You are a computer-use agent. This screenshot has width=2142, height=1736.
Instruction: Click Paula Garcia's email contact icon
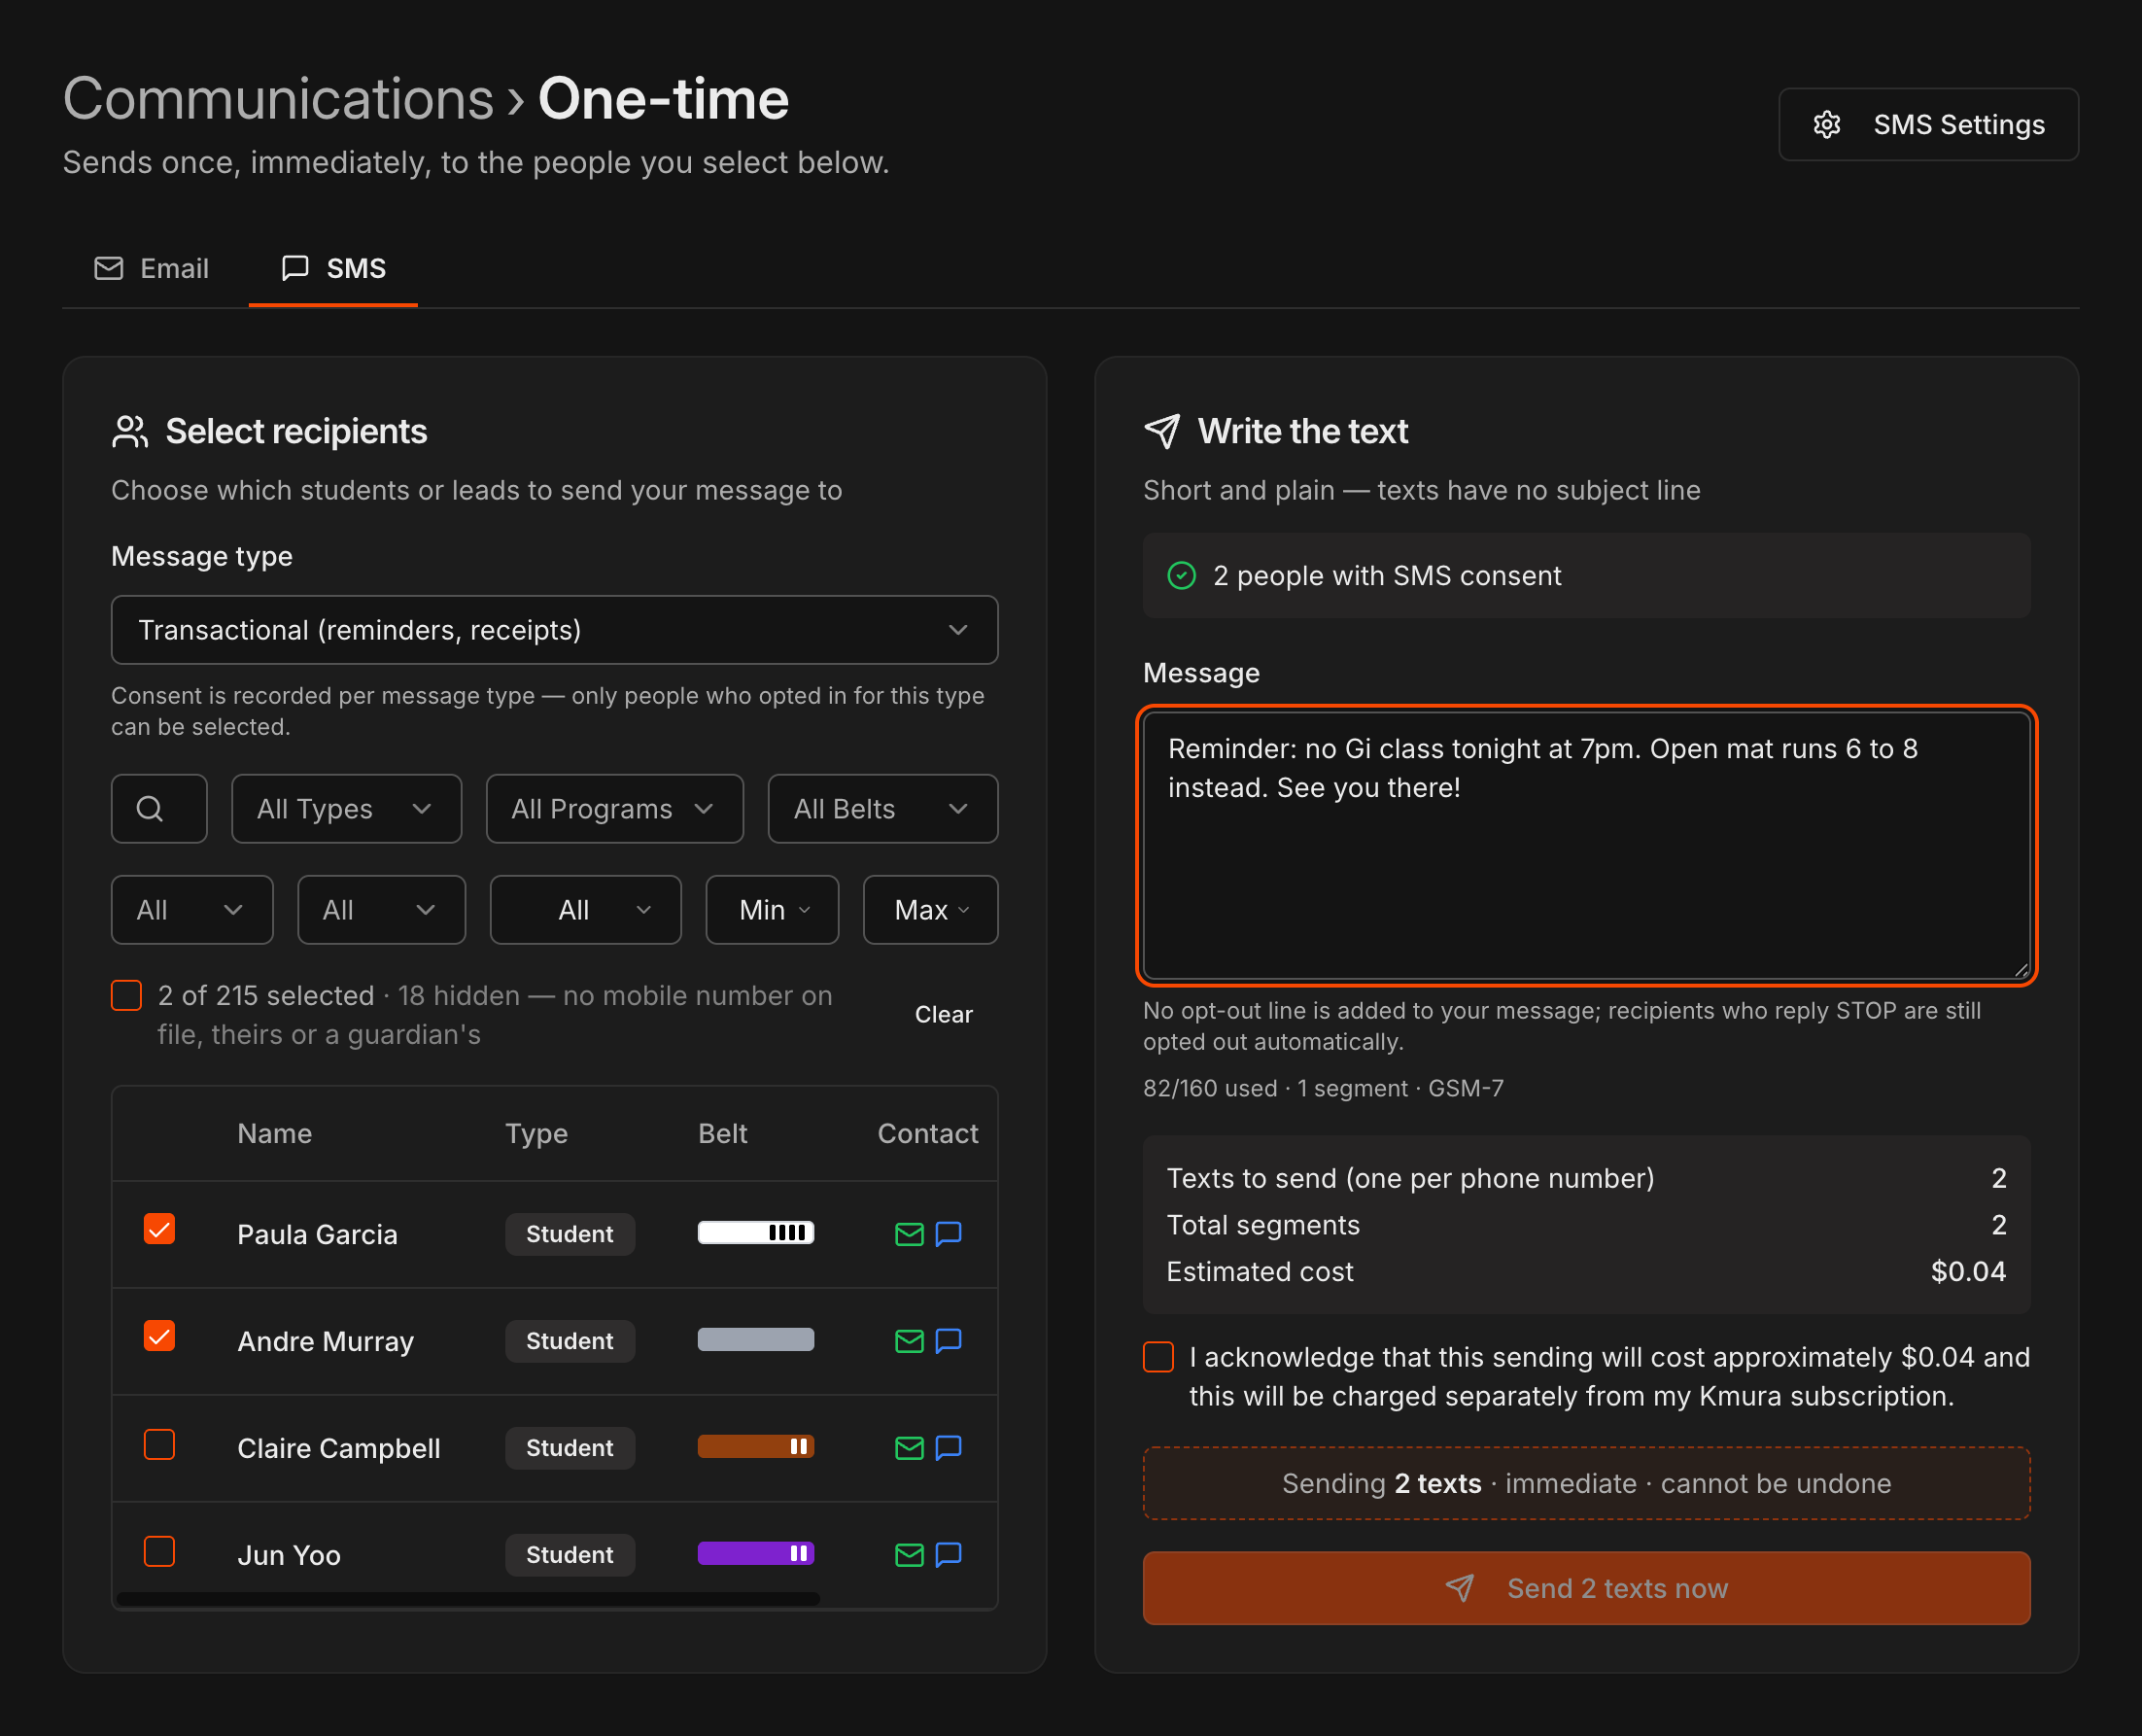click(909, 1234)
